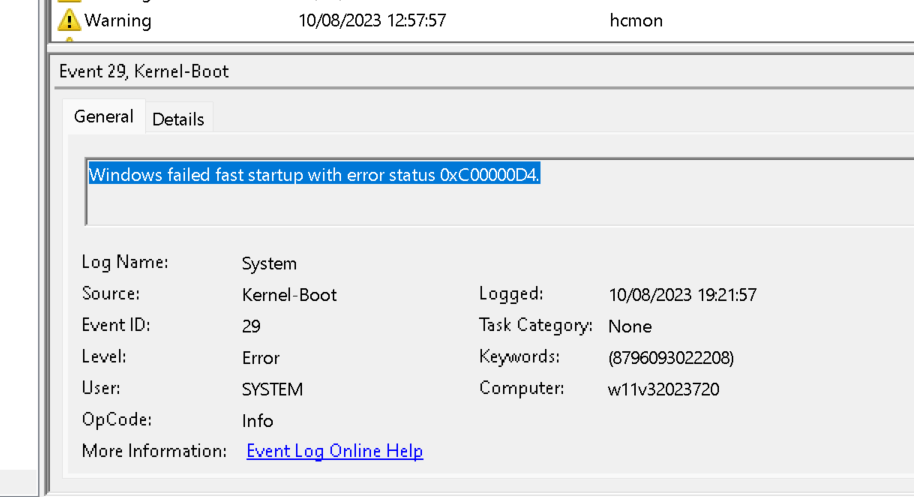
Task: Click the 10/08/2023 12:57:57 timestamp cell
Action: click(x=372, y=20)
